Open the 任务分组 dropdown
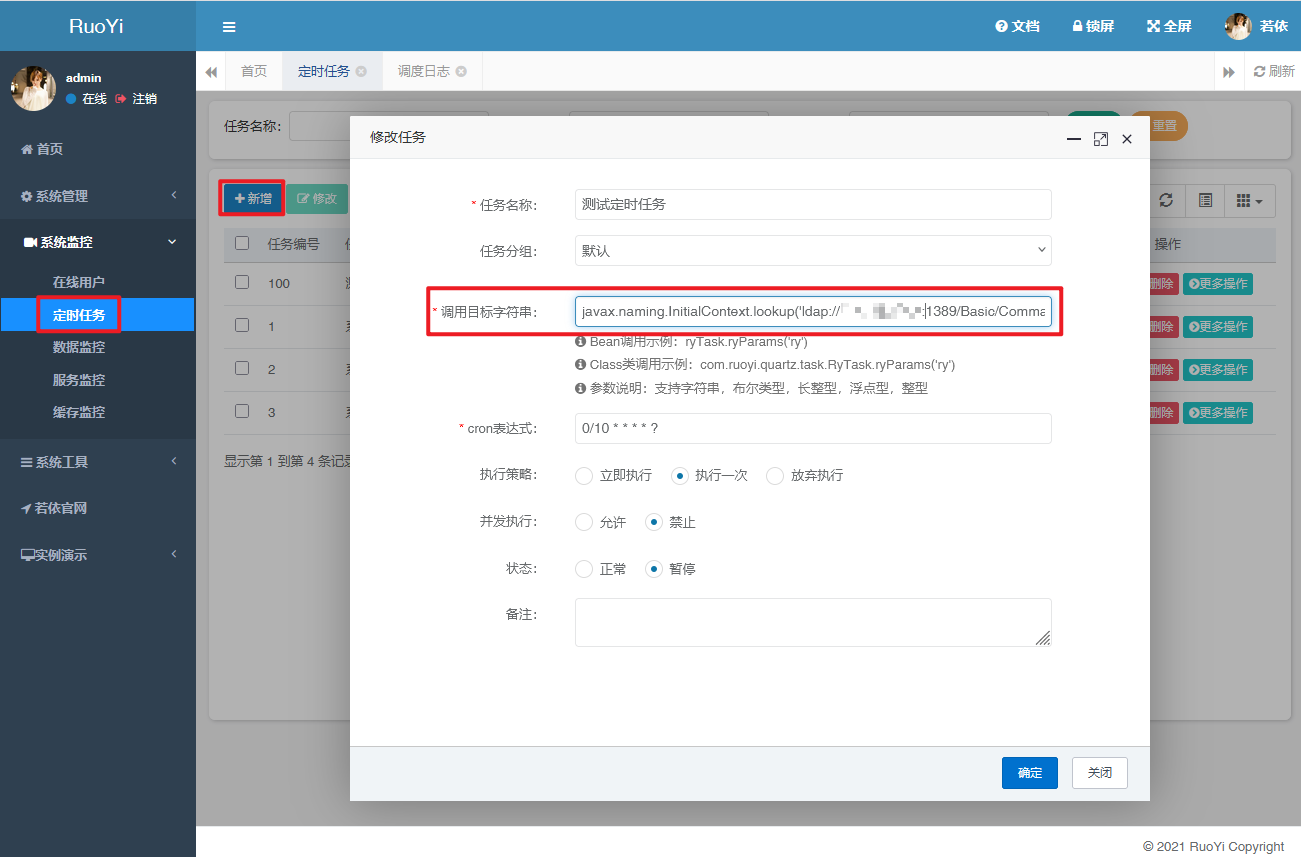Screen dimensions: 1301x857 click(813, 250)
